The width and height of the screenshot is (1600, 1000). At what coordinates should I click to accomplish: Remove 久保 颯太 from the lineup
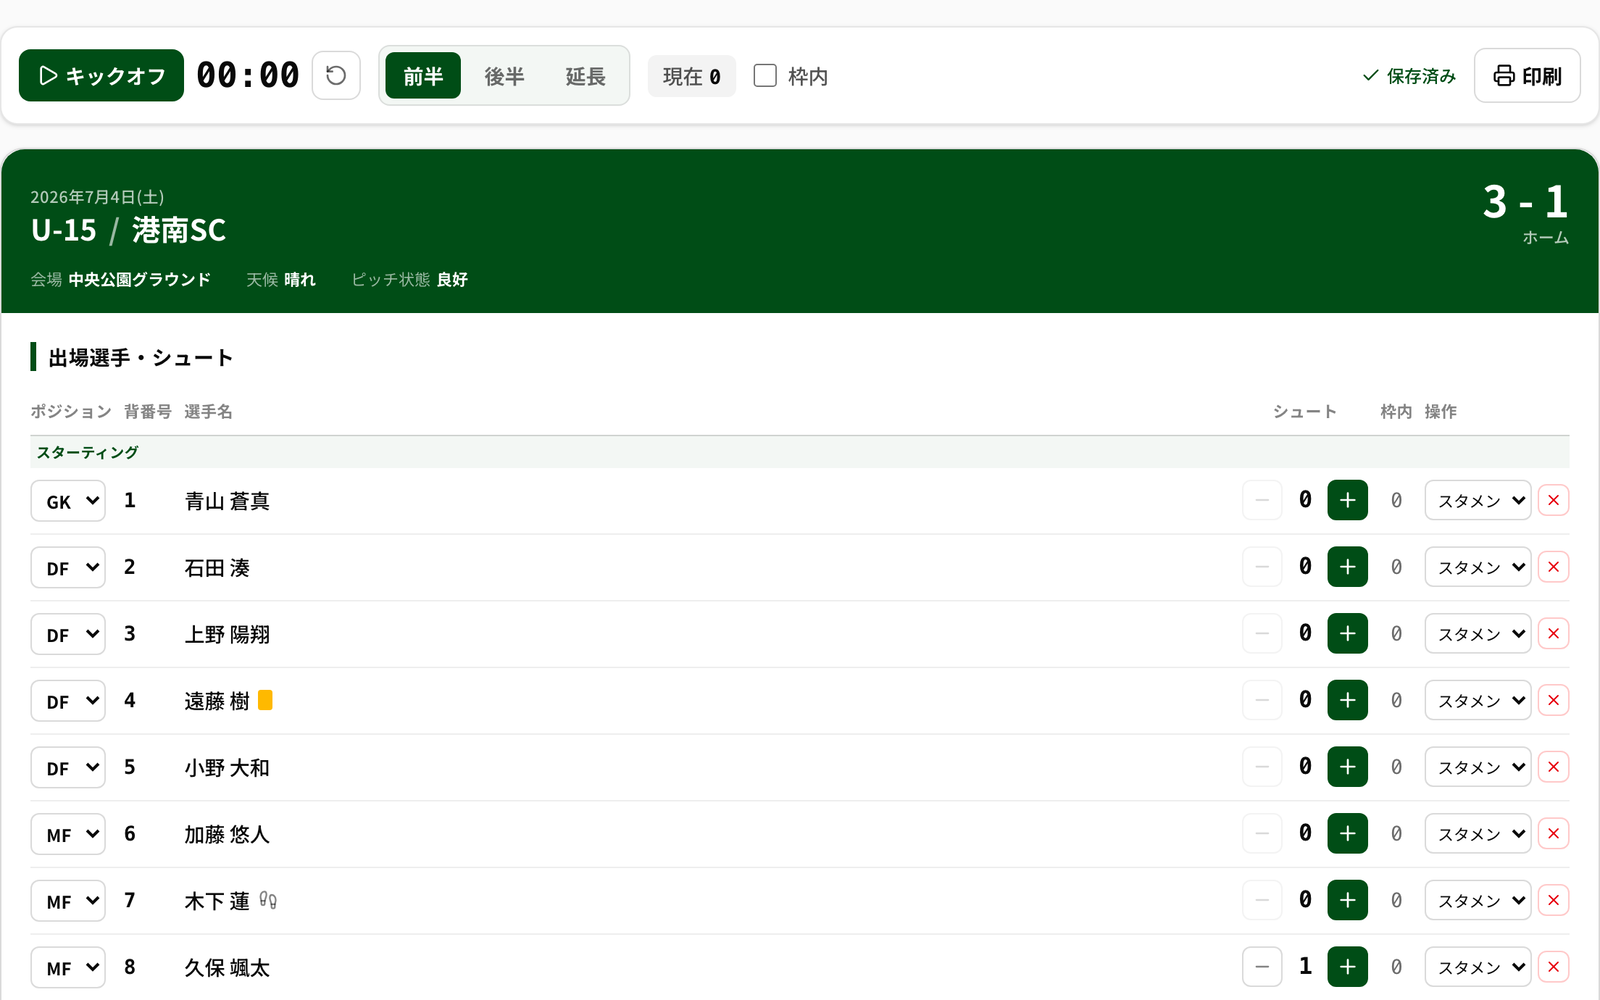click(1553, 967)
